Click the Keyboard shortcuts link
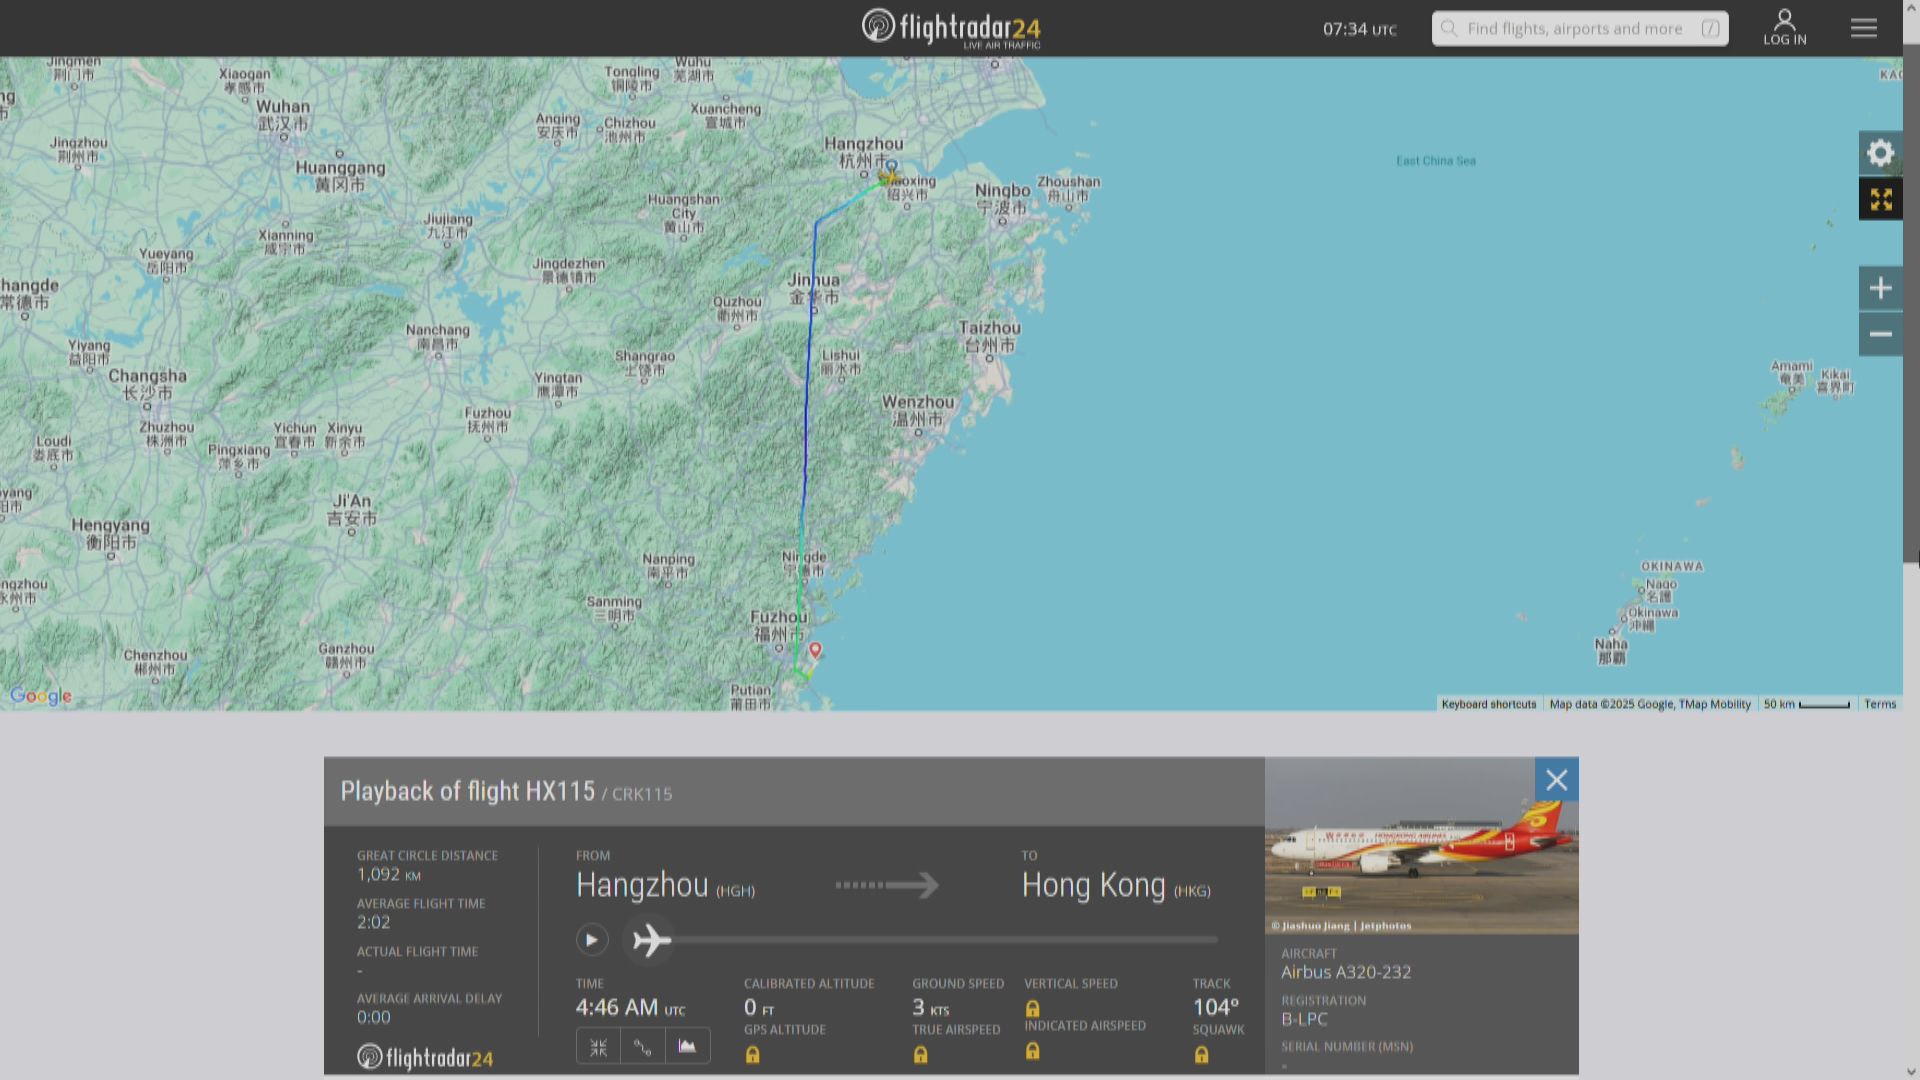1920x1080 pixels. pos(1488,703)
